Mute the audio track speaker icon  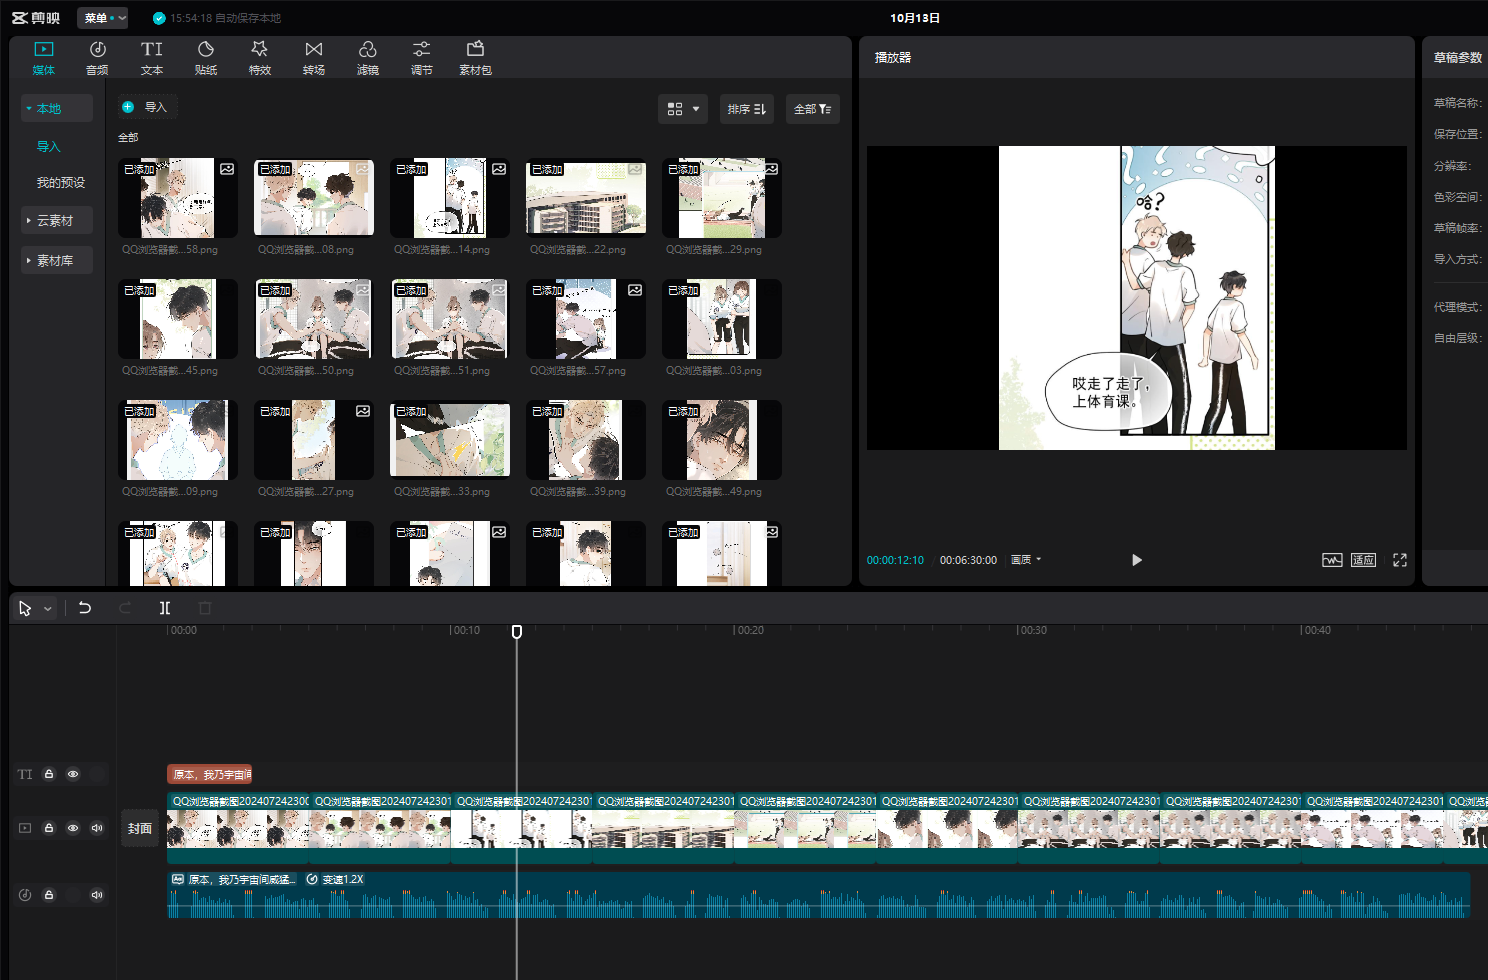[97, 895]
